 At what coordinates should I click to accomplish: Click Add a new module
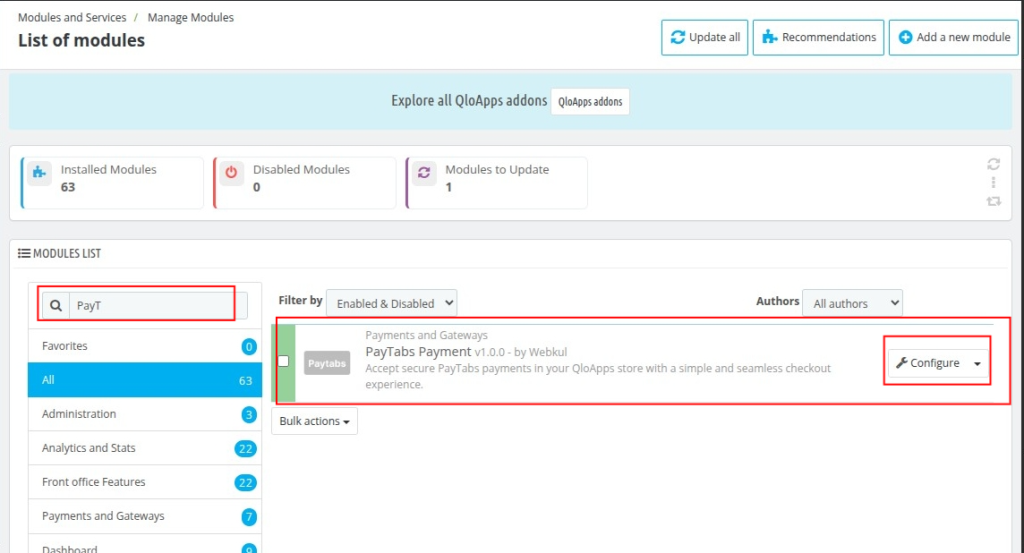tap(953, 37)
